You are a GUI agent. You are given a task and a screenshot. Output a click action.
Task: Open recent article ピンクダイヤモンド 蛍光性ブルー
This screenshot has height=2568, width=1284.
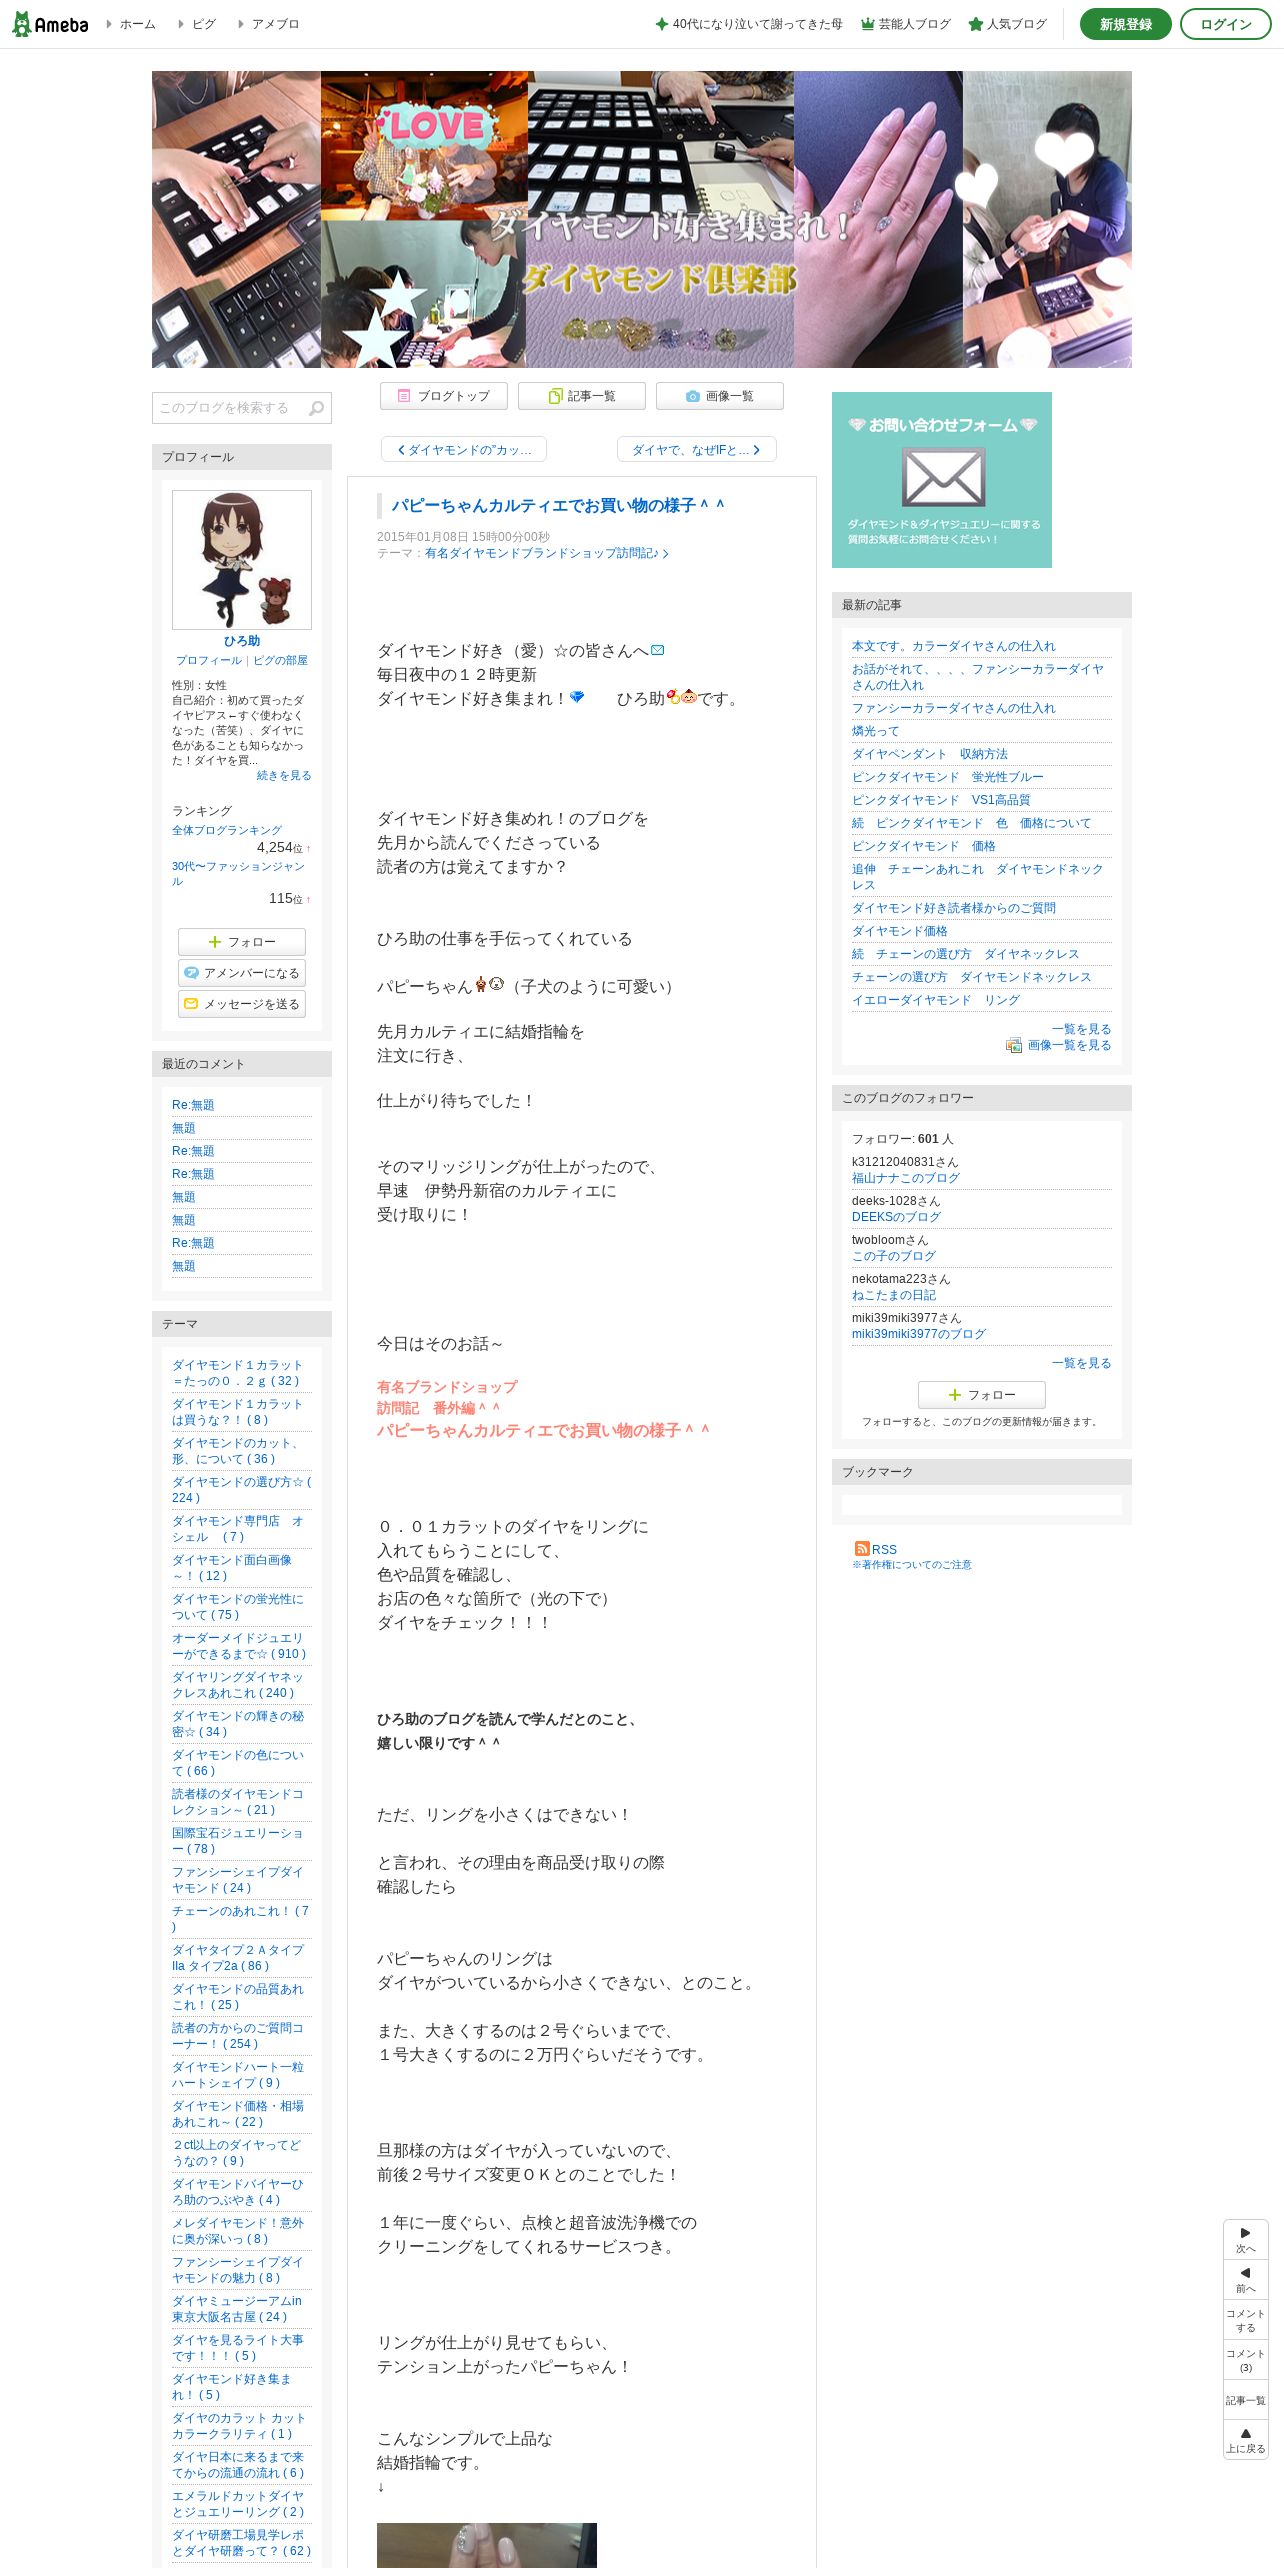[948, 777]
